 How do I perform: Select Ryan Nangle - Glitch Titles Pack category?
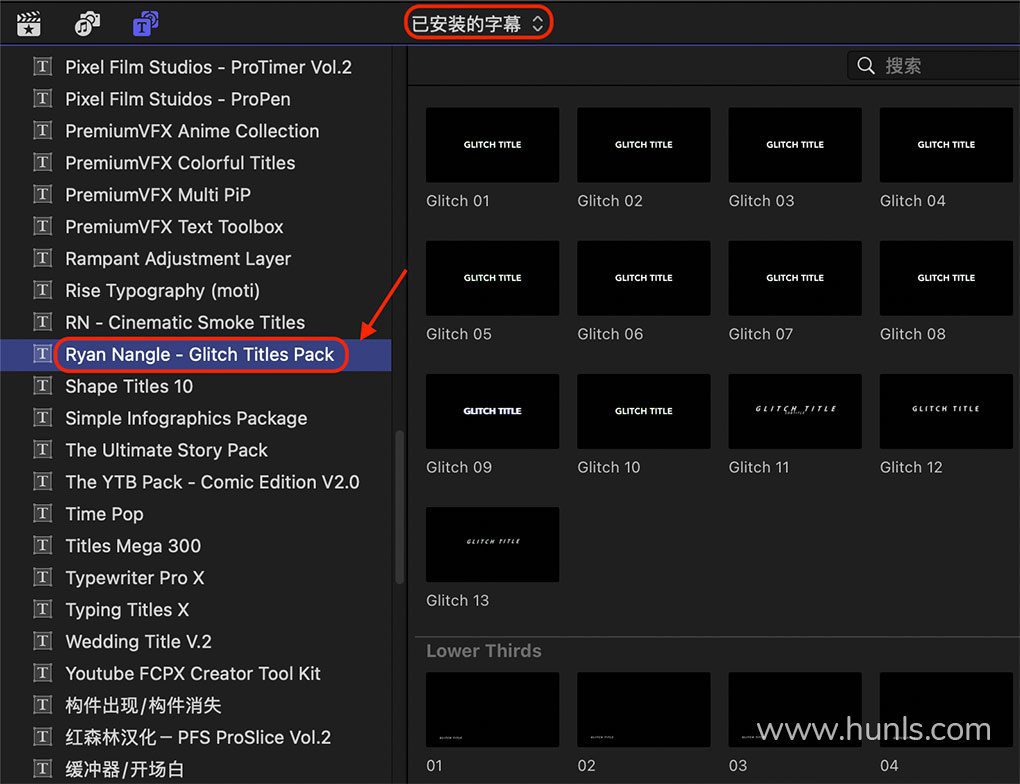(199, 354)
